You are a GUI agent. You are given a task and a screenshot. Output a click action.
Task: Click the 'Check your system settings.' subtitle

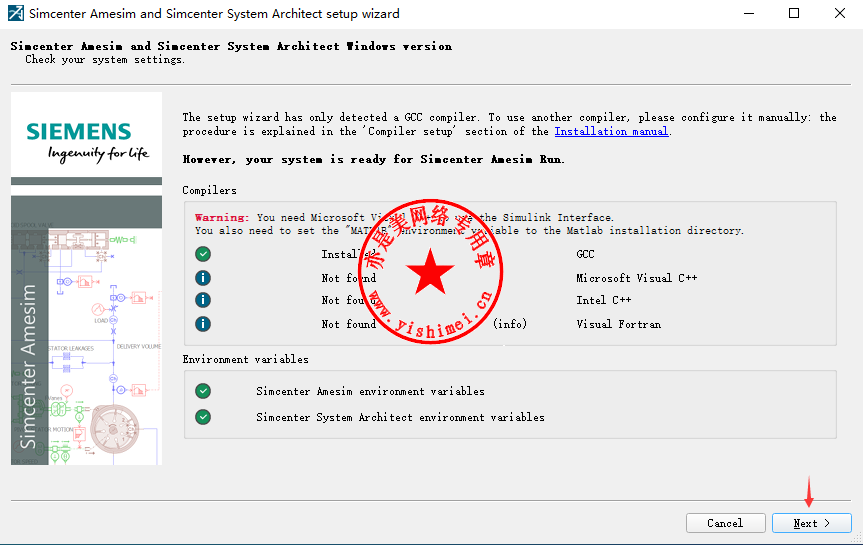click(x=105, y=59)
